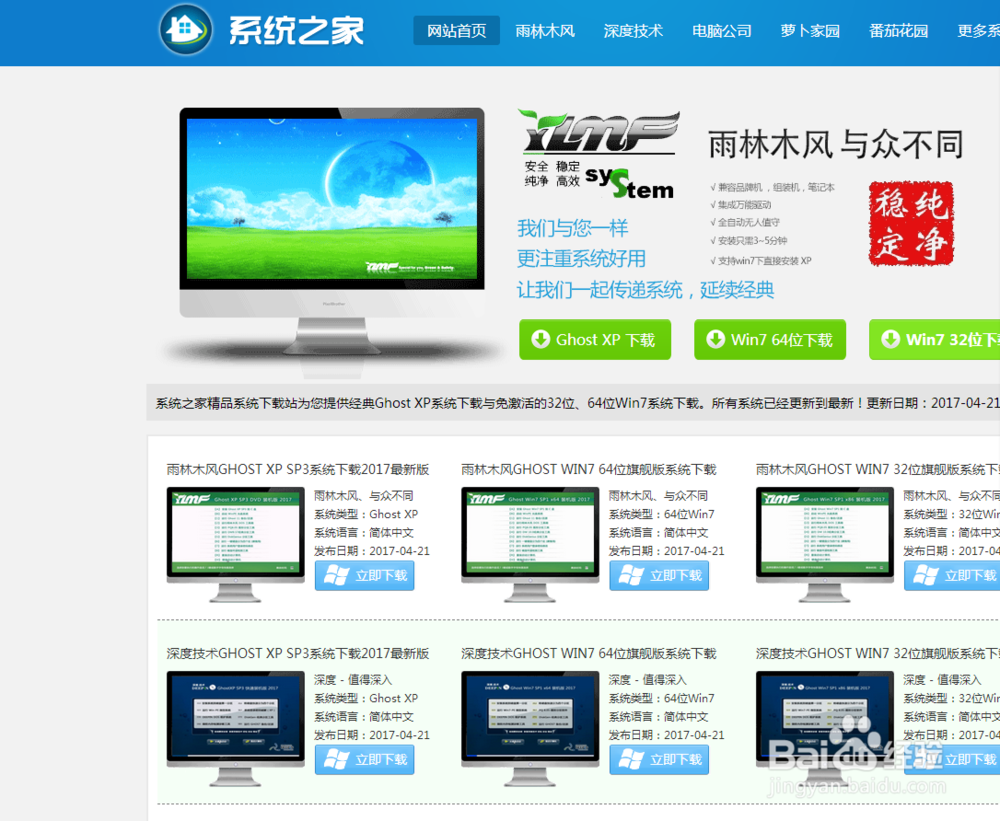Click 雨林木风 Ghost XP monitor thumbnail
This screenshot has width=1000, height=821.
235,544
